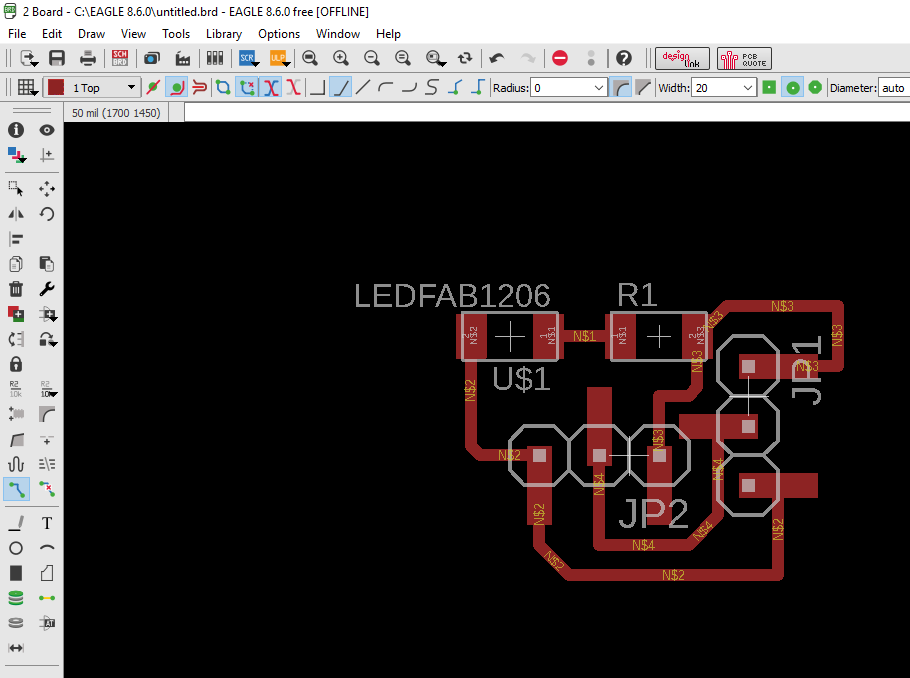Click the Save floppy disk icon

pos(57,58)
